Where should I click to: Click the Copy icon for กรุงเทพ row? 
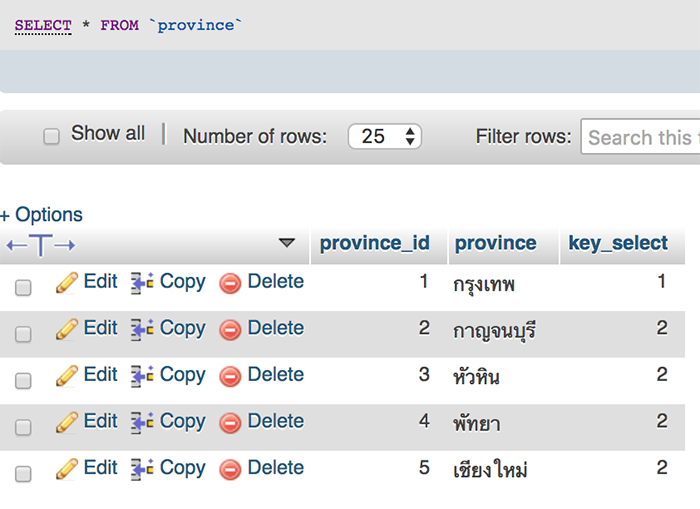pos(142,283)
